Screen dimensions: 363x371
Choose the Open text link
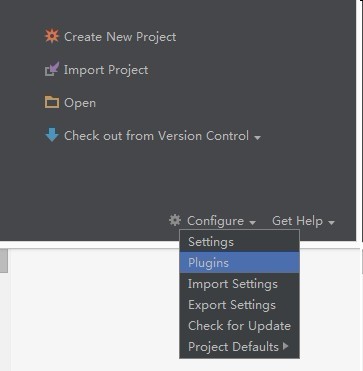(x=80, y=103)
